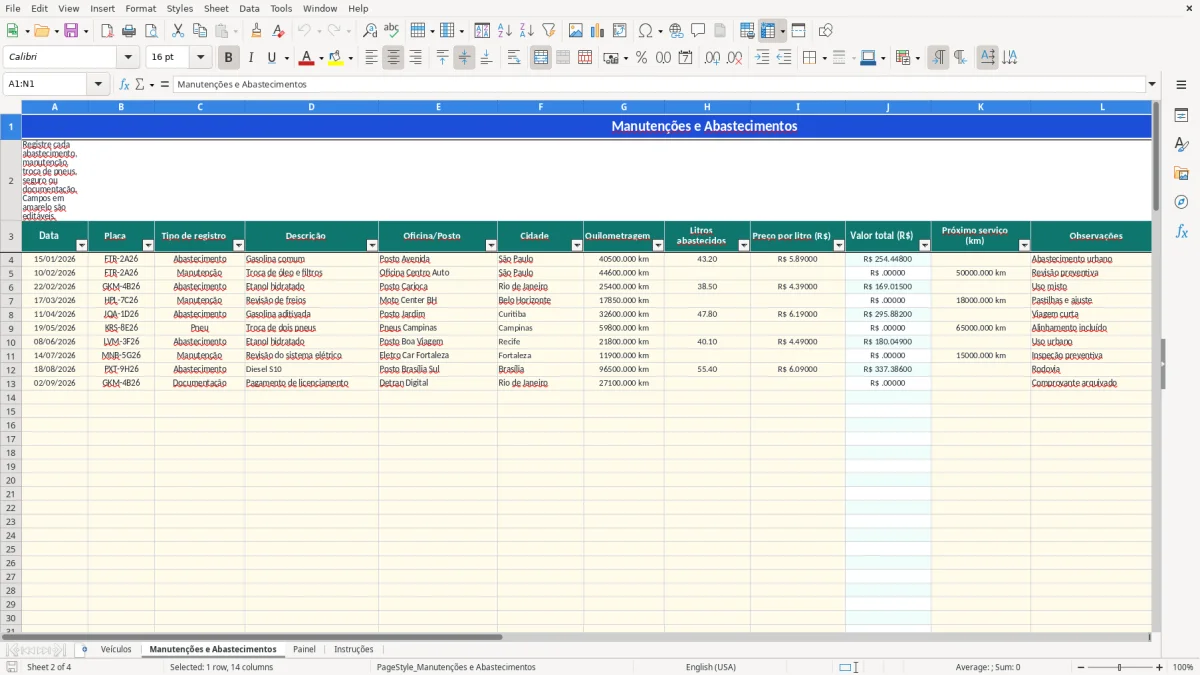Select column G header

[624, 106]
